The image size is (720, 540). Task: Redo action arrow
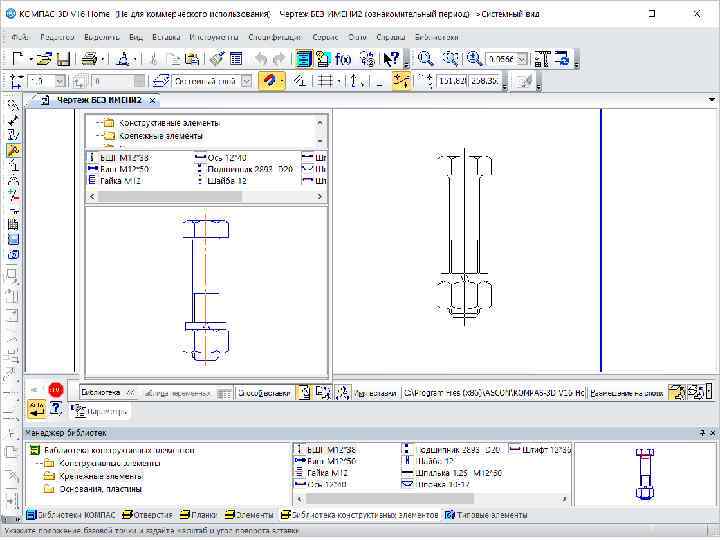tap(279, 59)
